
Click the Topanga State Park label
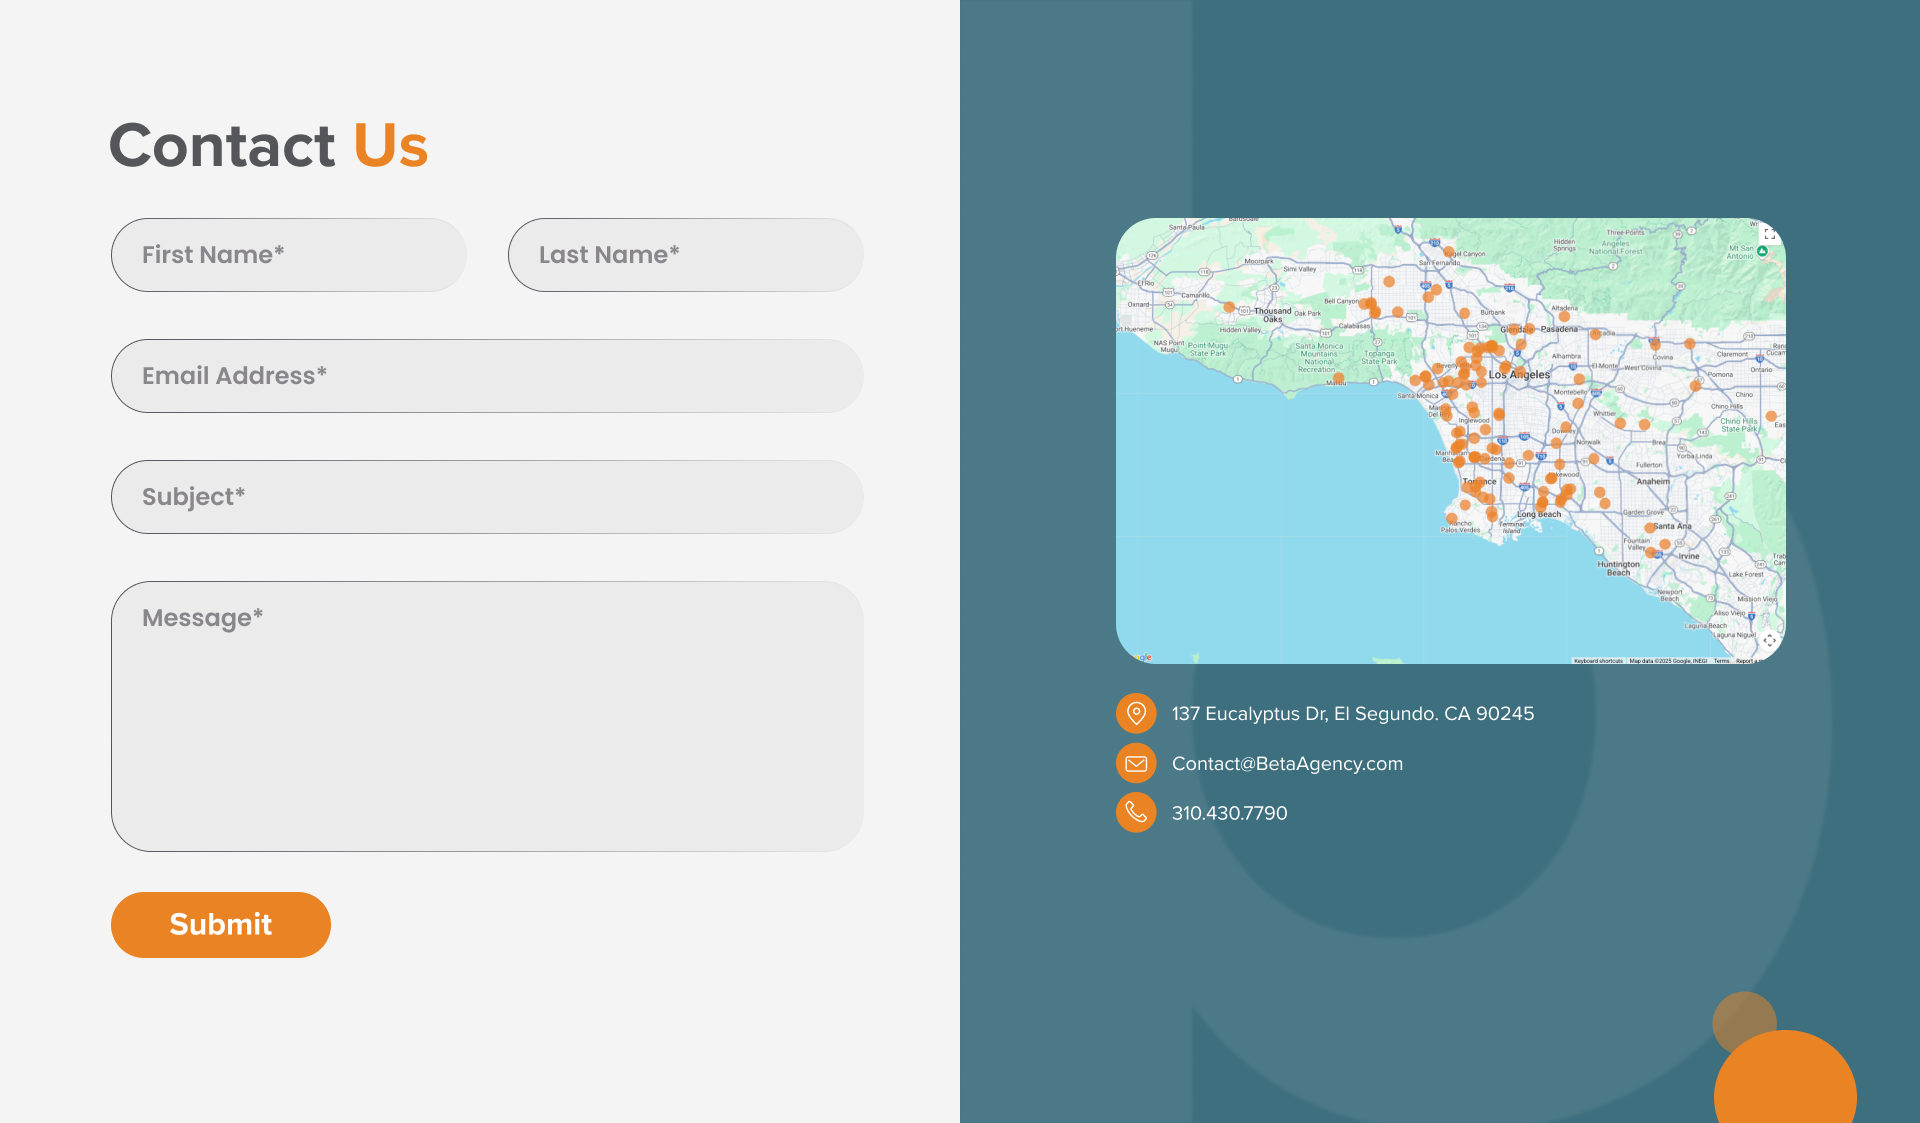click(x=1379, y=357)
